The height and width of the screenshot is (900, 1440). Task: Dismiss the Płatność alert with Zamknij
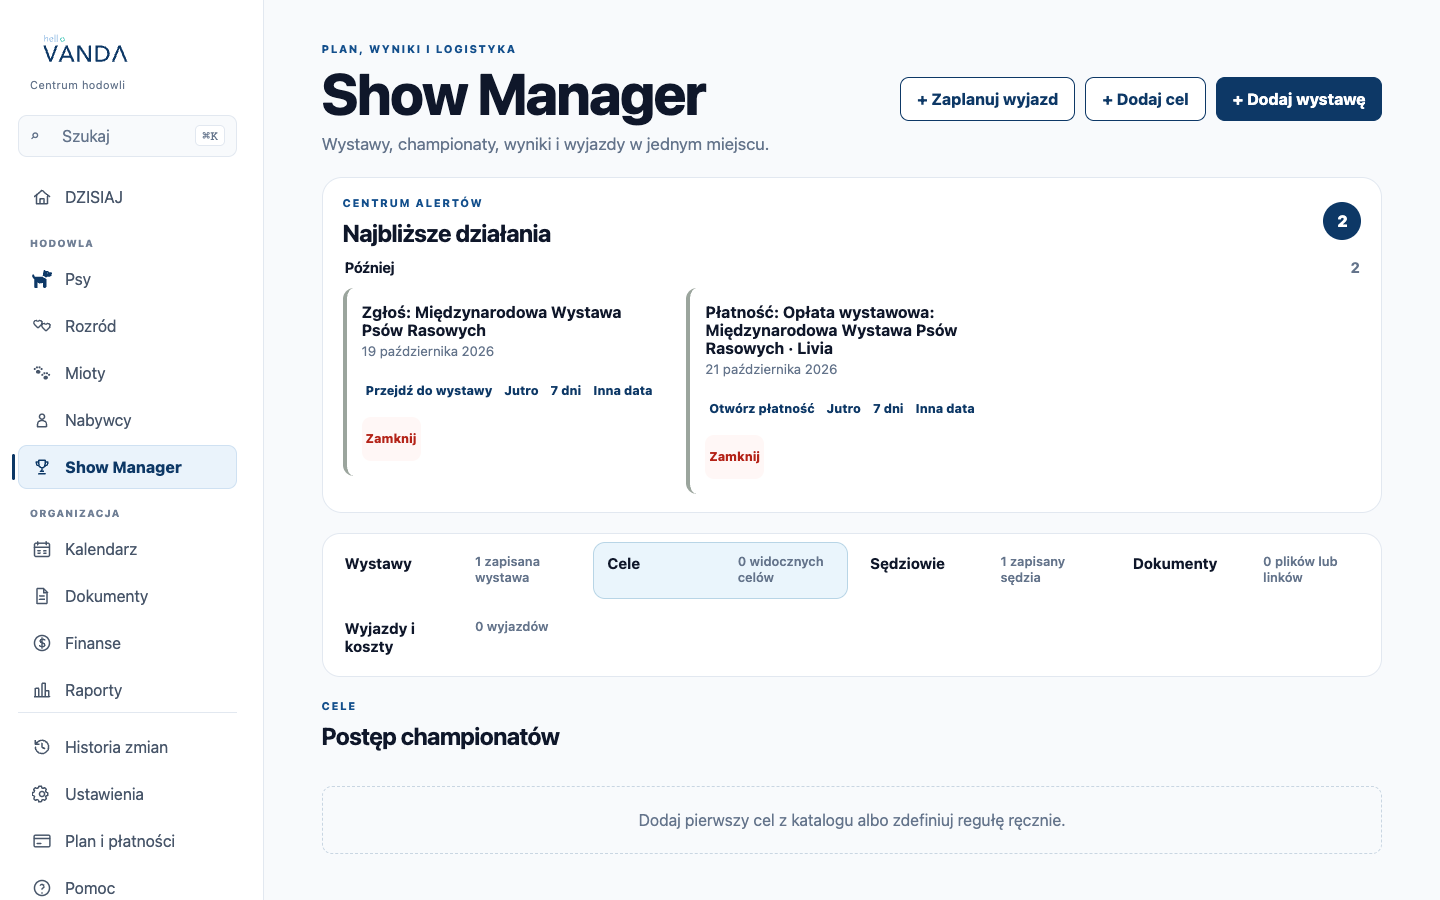pyautogui.click(x=735, y=457)
